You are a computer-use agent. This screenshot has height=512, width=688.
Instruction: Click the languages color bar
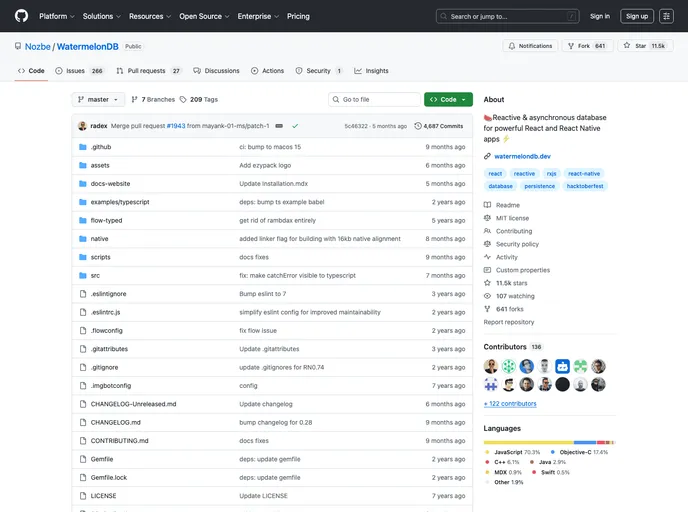click(x=549, y=442)
